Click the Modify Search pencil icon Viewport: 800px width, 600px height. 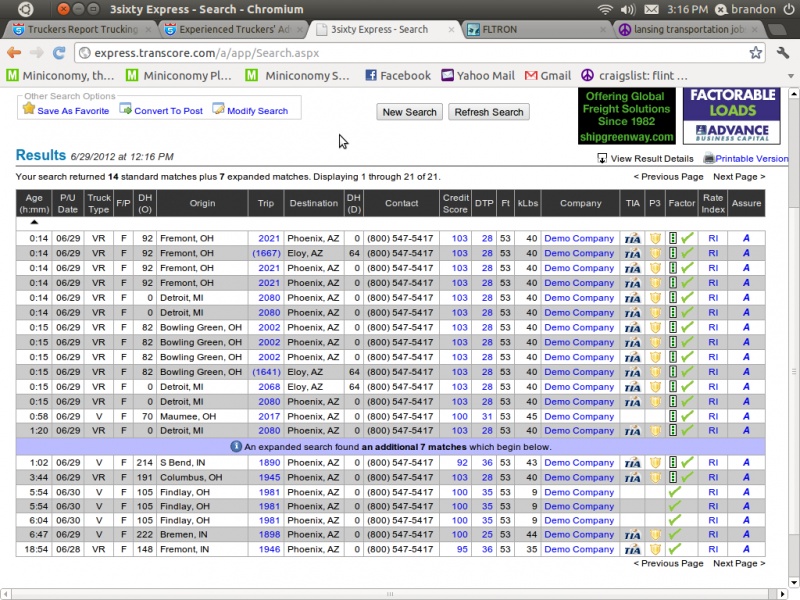(218, 110)
